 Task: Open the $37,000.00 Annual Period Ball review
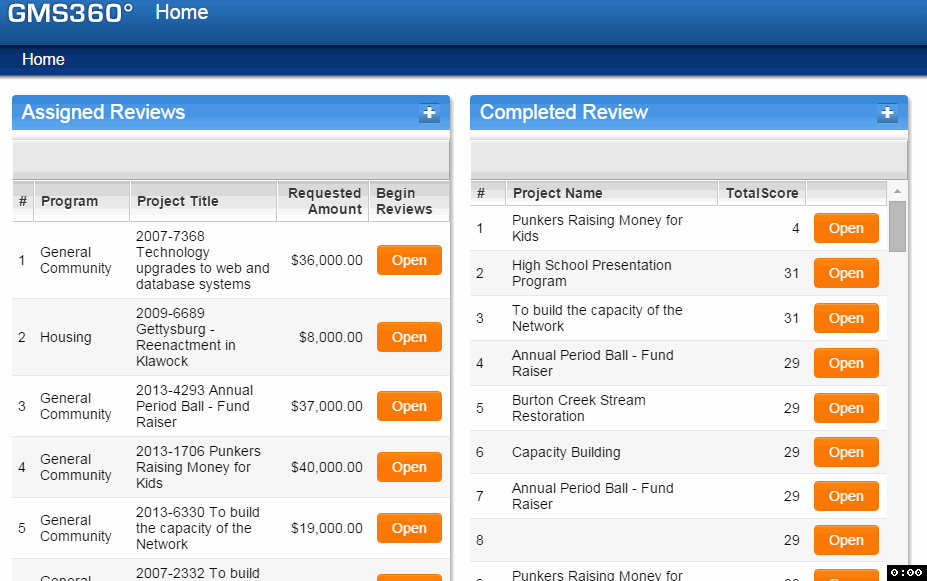point(409,406)
